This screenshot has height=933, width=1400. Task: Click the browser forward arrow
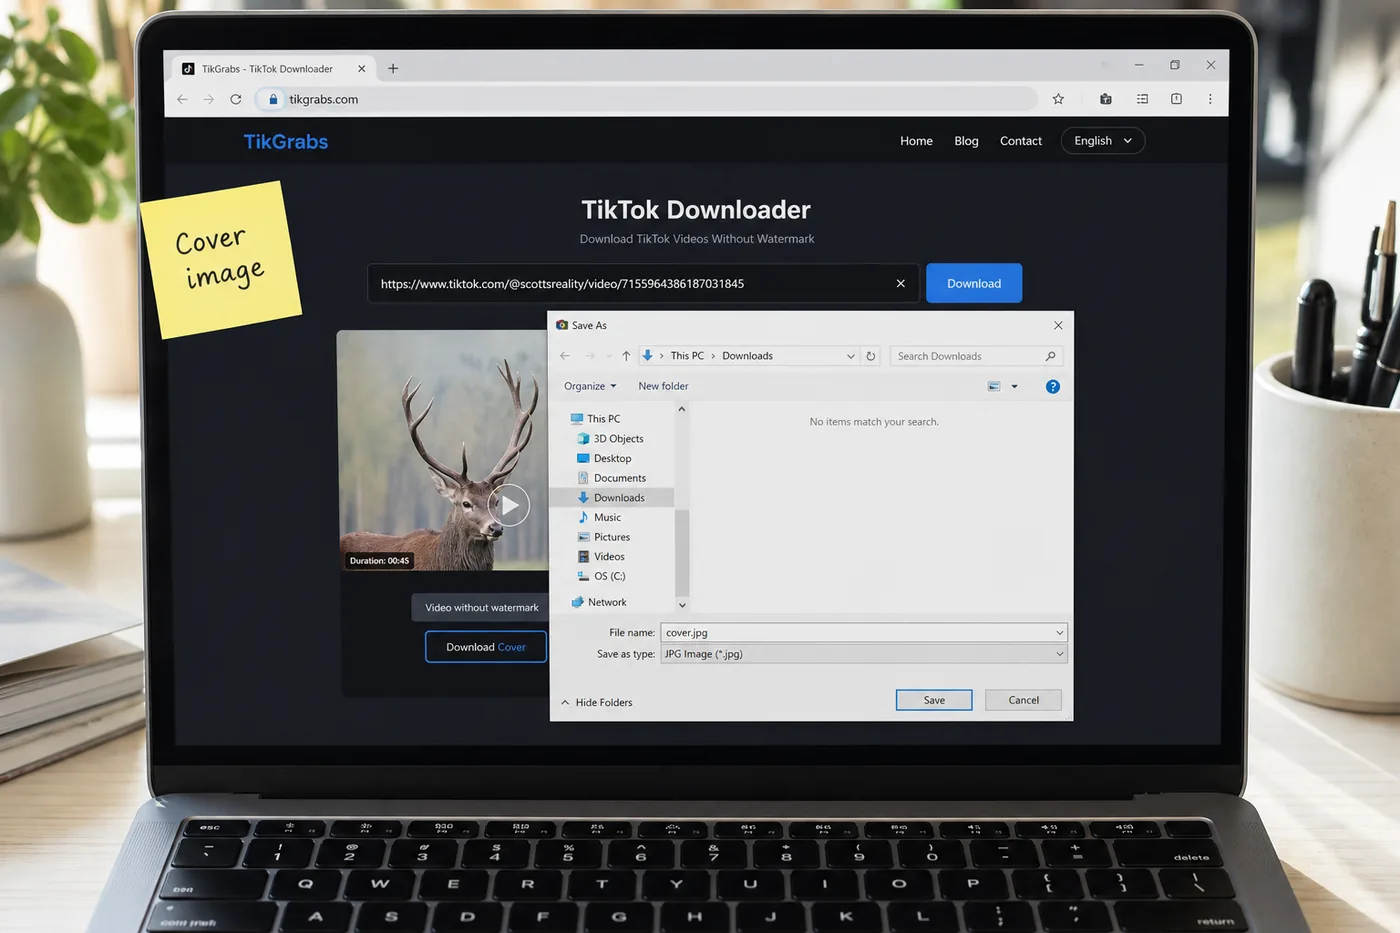(208, 99)
